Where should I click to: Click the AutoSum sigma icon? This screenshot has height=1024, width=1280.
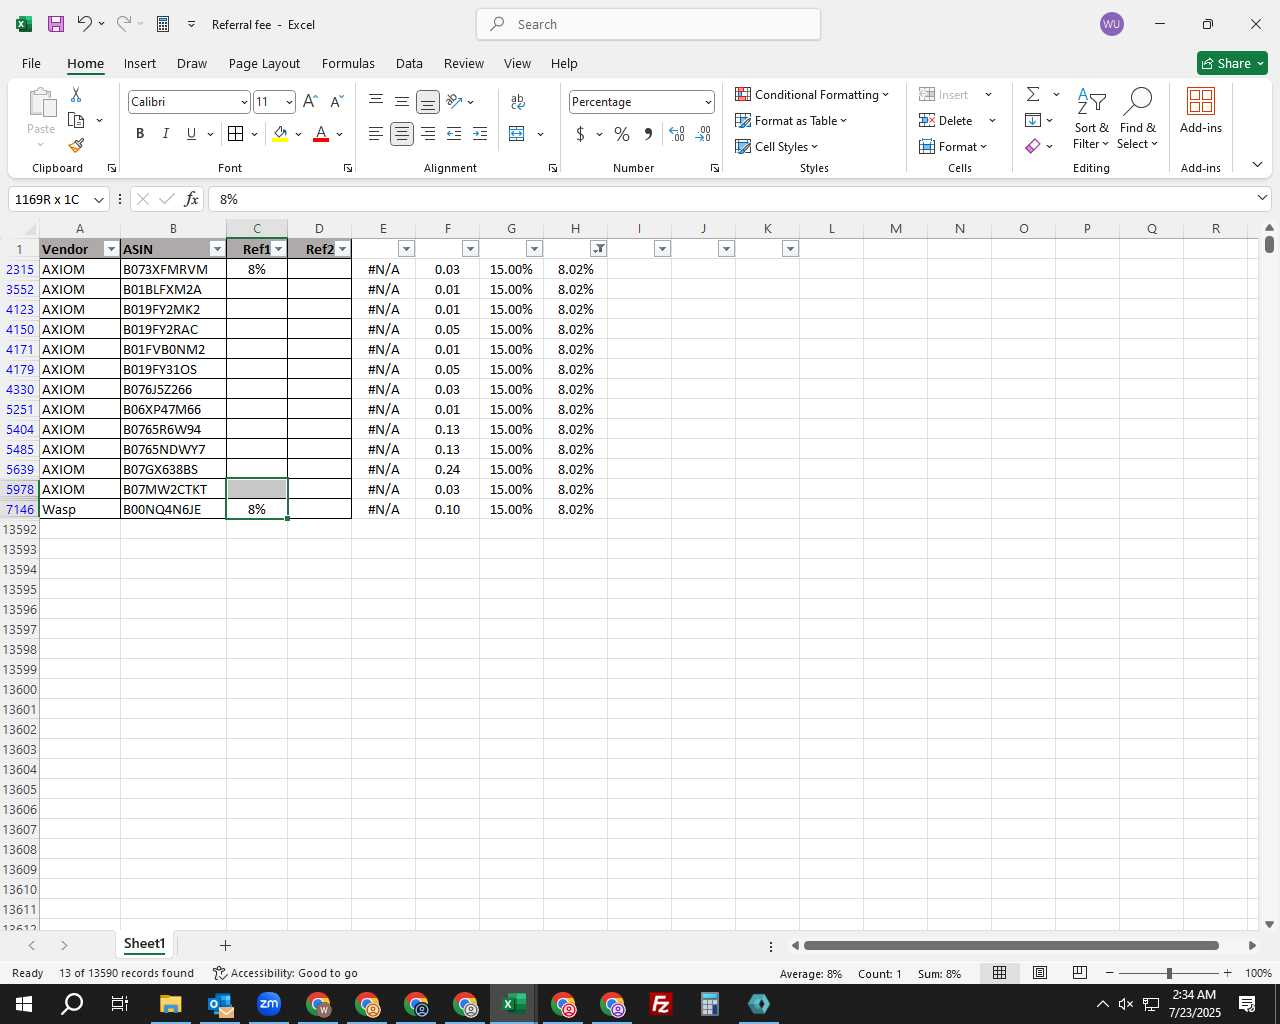click(x=1033, y=94)
